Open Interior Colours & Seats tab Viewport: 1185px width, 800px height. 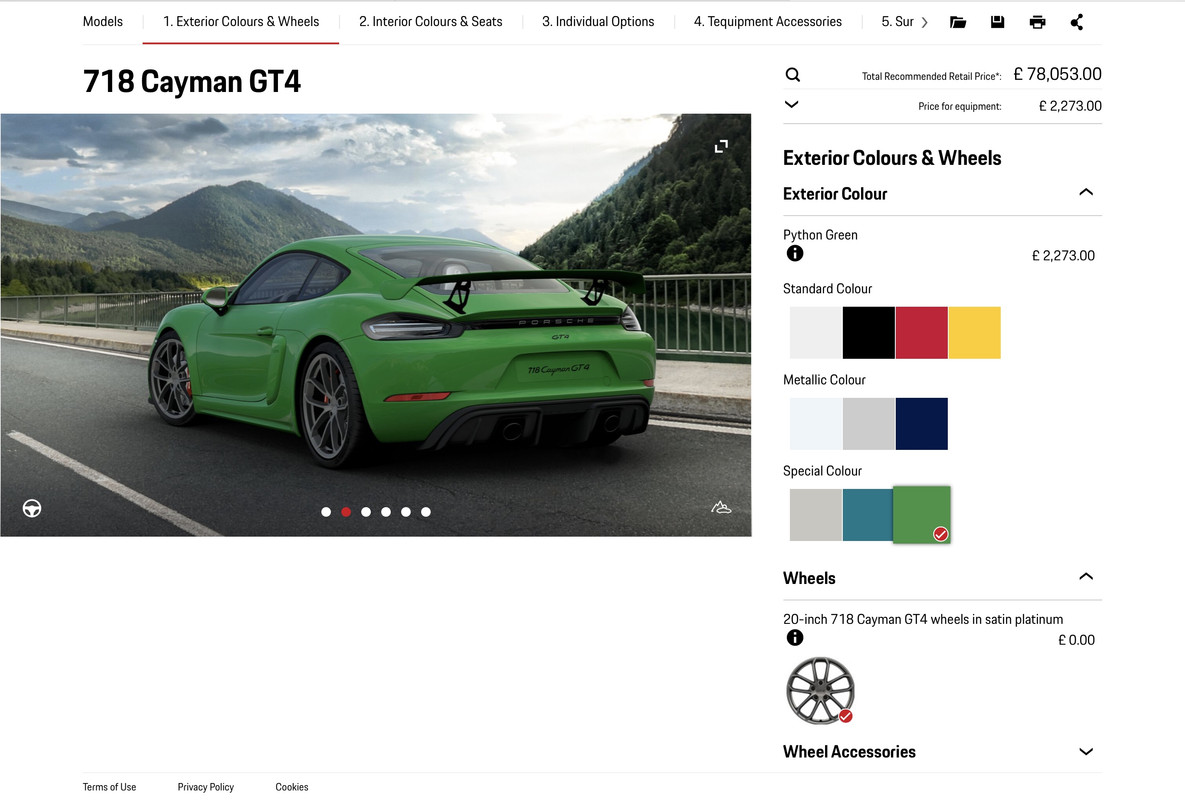click(431, 22)
